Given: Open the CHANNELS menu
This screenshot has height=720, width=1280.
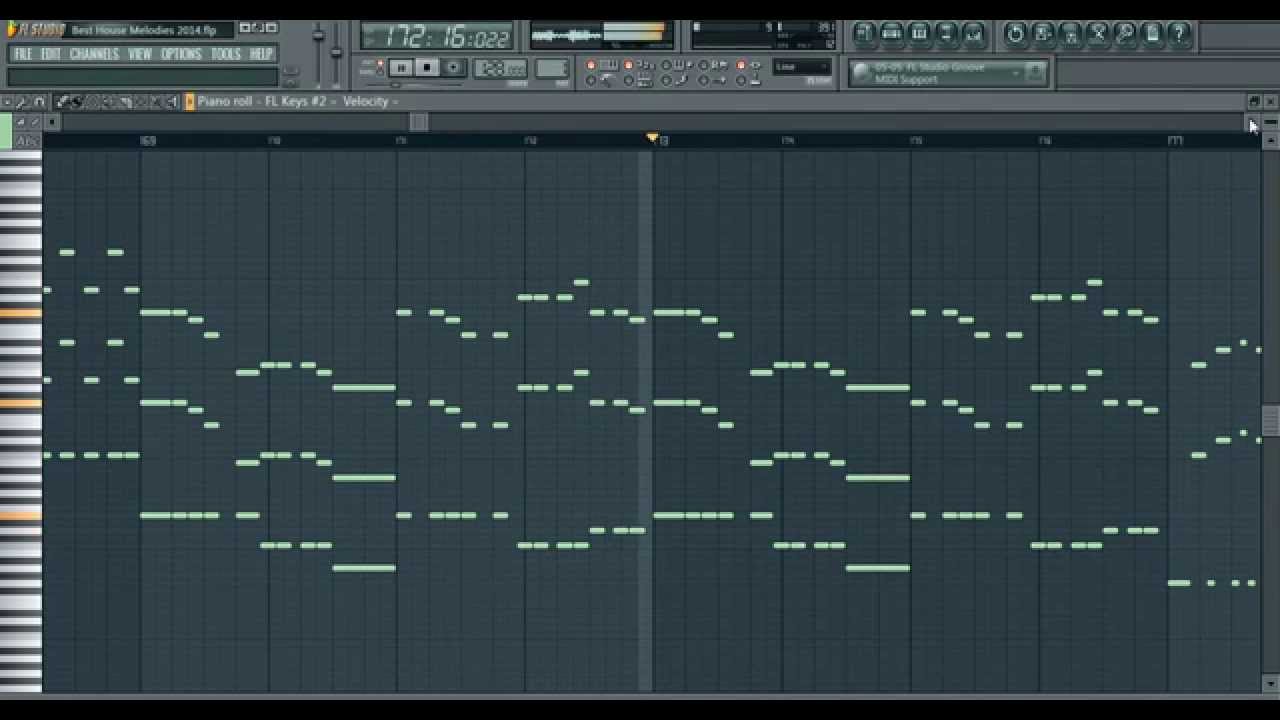Looking at the screenshot, I should click(94, 54).
